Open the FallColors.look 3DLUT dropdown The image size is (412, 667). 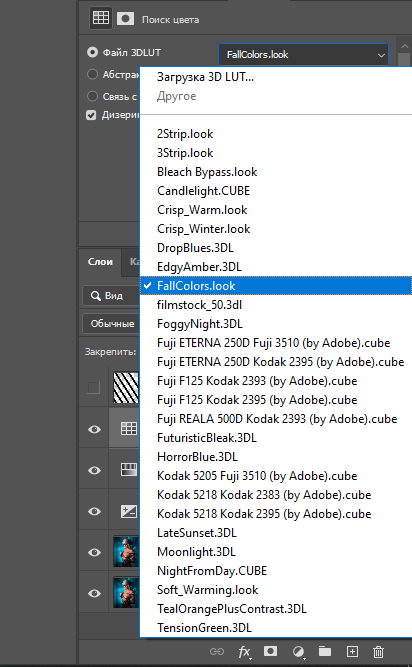(x=304, y=55)
